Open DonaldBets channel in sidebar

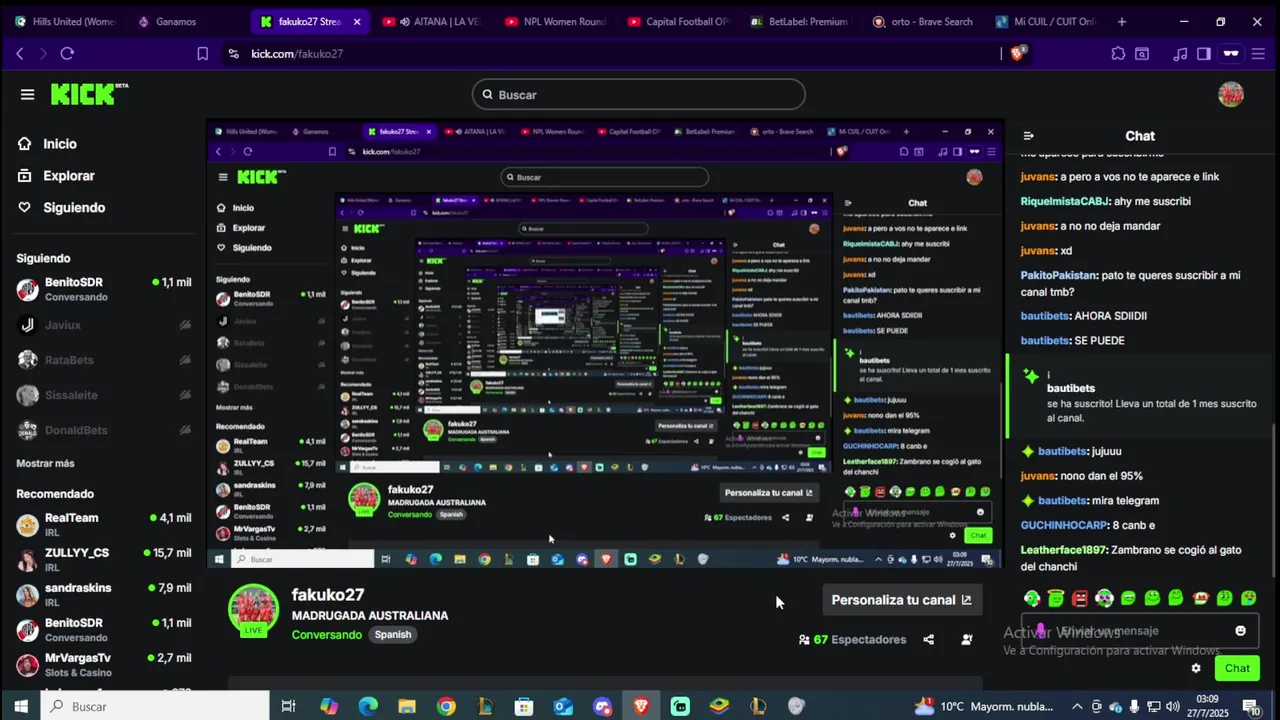[x=104, y=430]
